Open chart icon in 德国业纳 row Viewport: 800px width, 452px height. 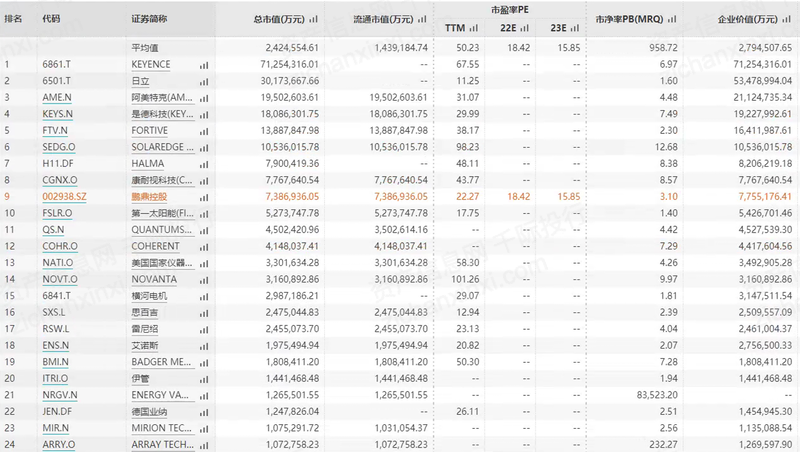(204, 412)
